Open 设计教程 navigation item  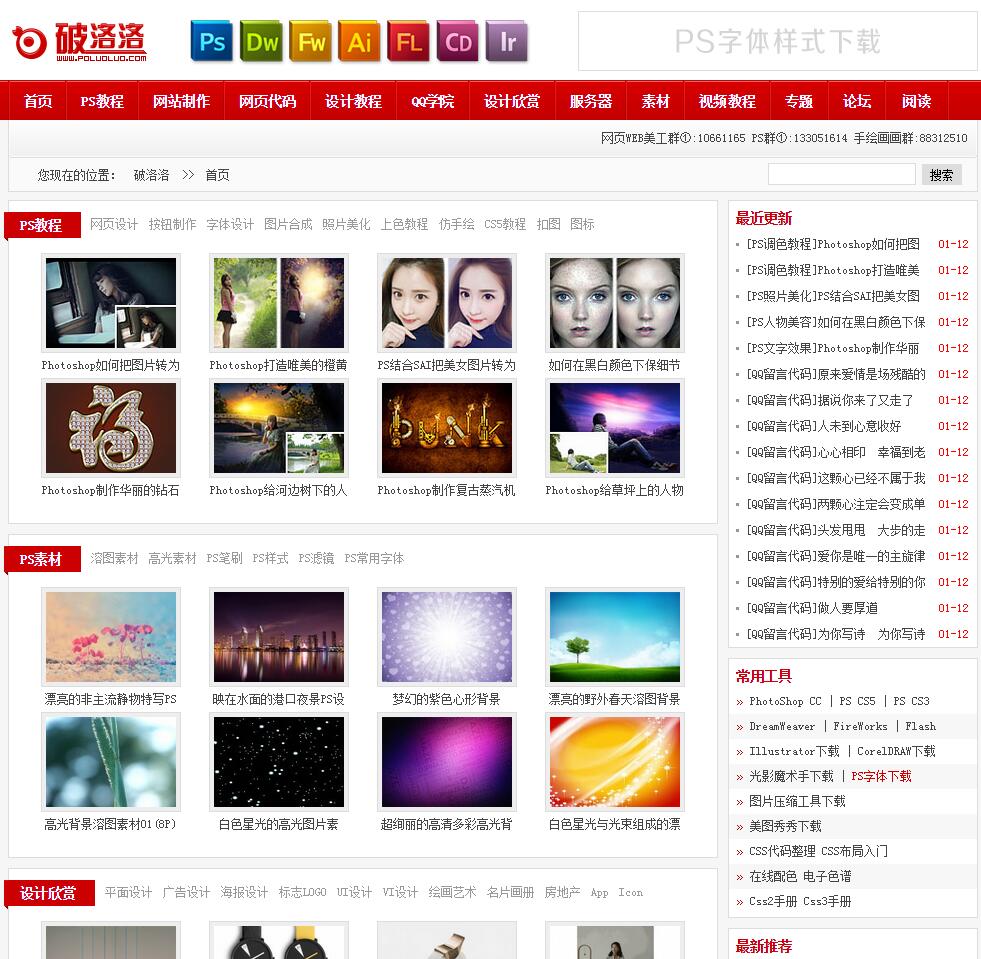point(353,101)
